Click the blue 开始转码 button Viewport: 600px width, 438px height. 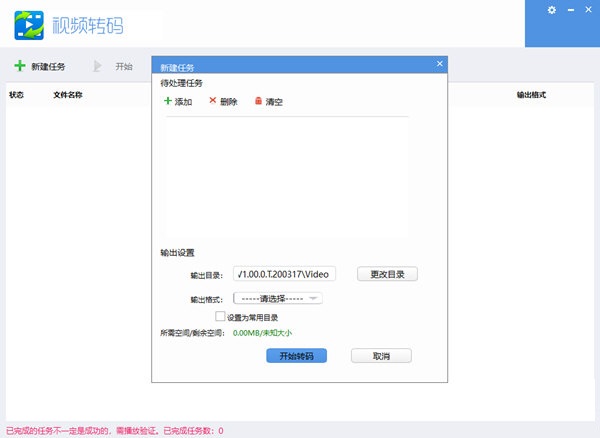pyautogui.click(x=296, y=356)
